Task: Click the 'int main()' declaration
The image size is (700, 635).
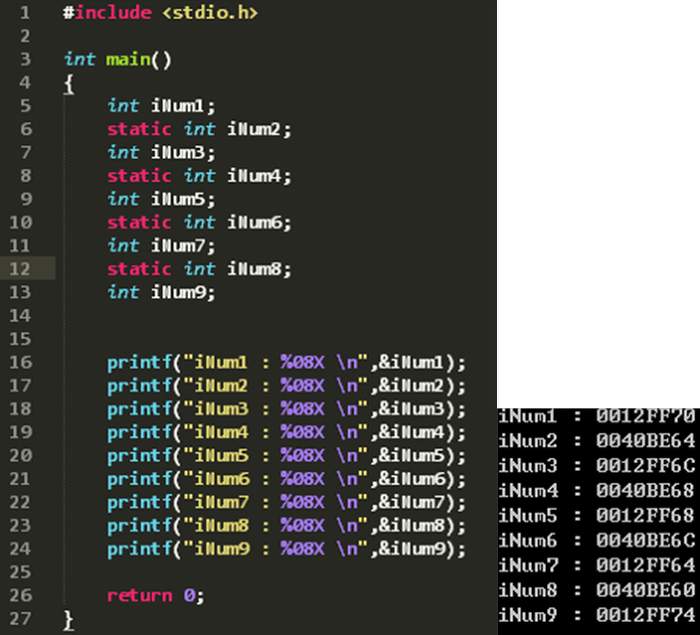Action: coord(117,59)
